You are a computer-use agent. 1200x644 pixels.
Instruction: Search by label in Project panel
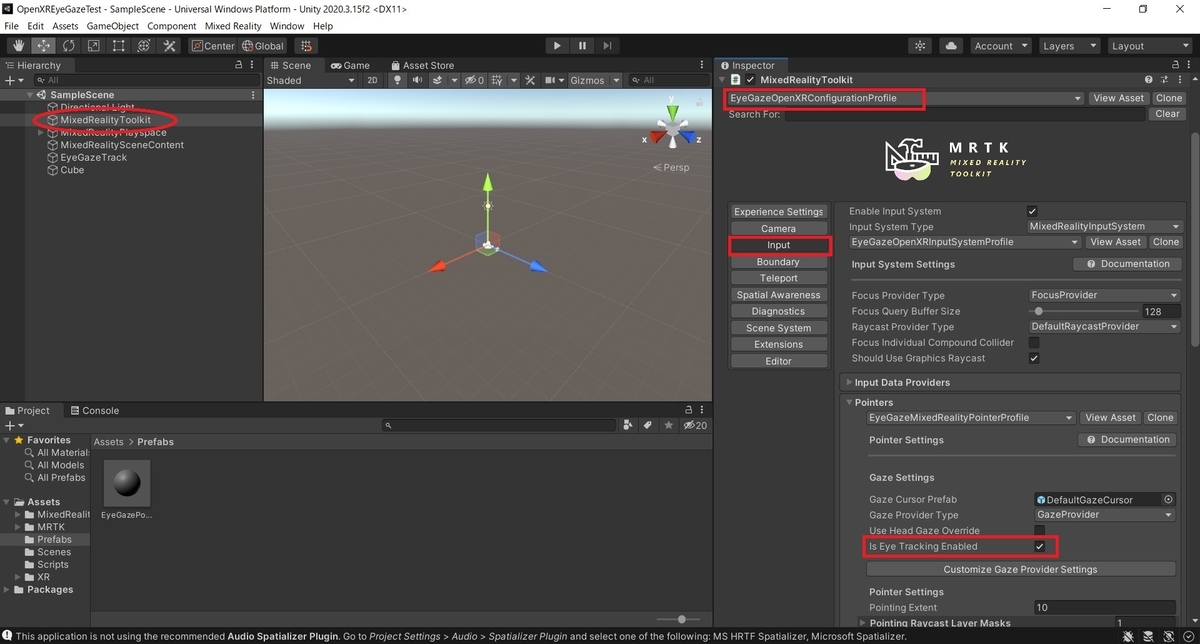tap(647, 425)
